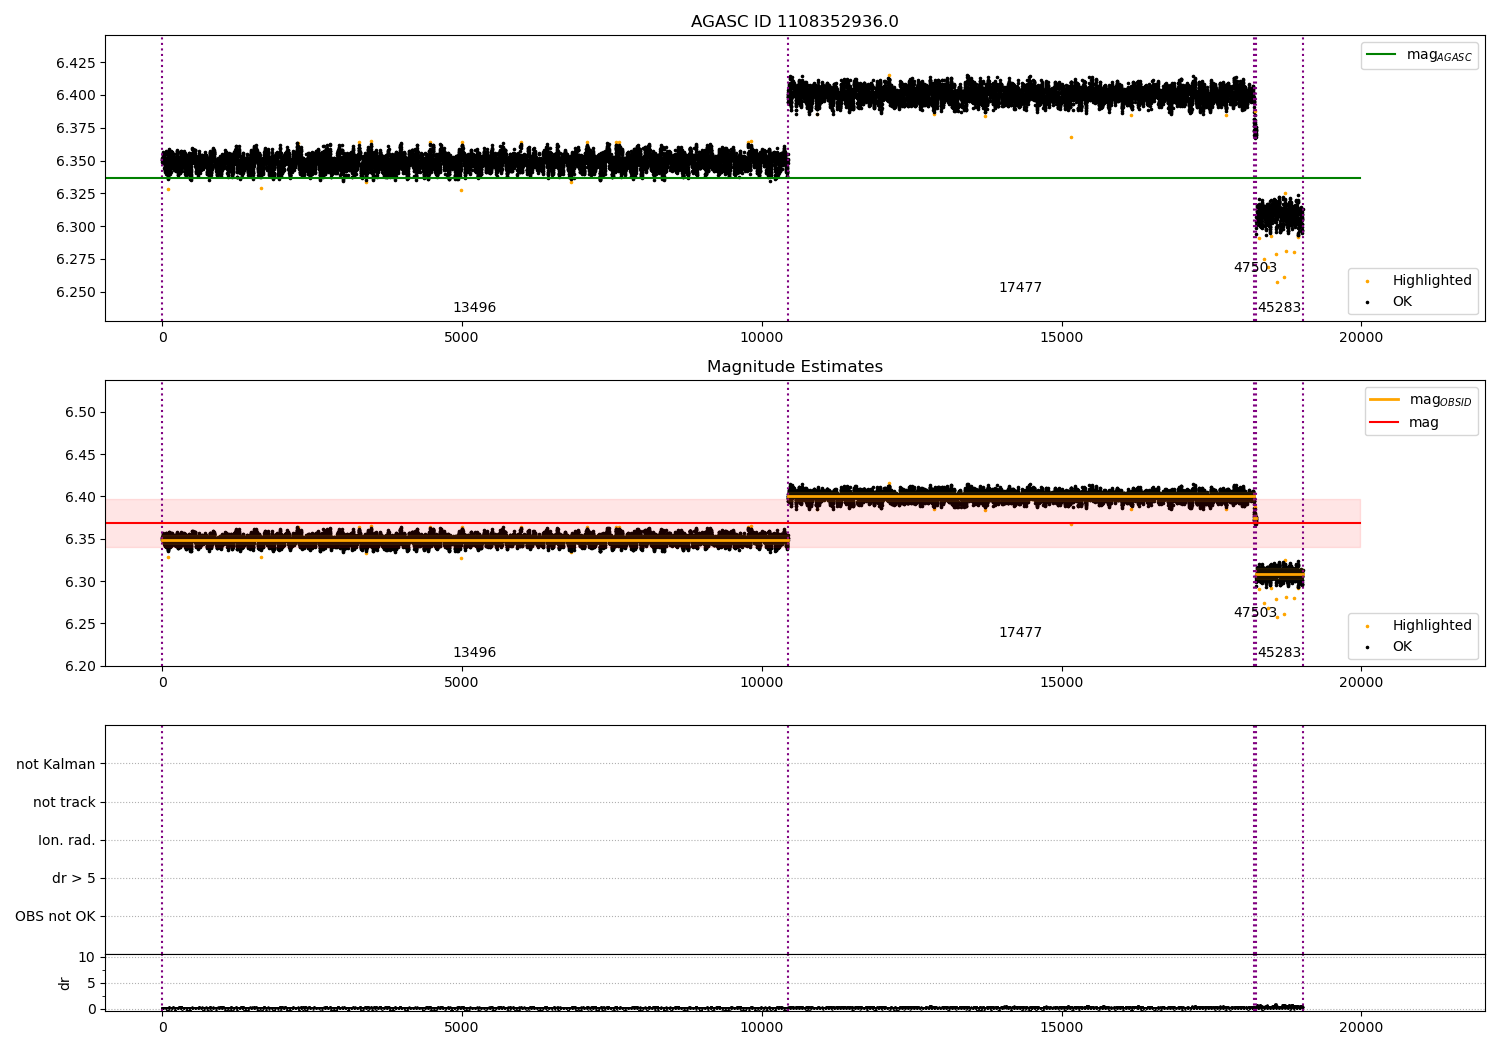Click the 6.400 y-axis tick label
Screen dimensions: 1500x1050
tap(76, 96)
